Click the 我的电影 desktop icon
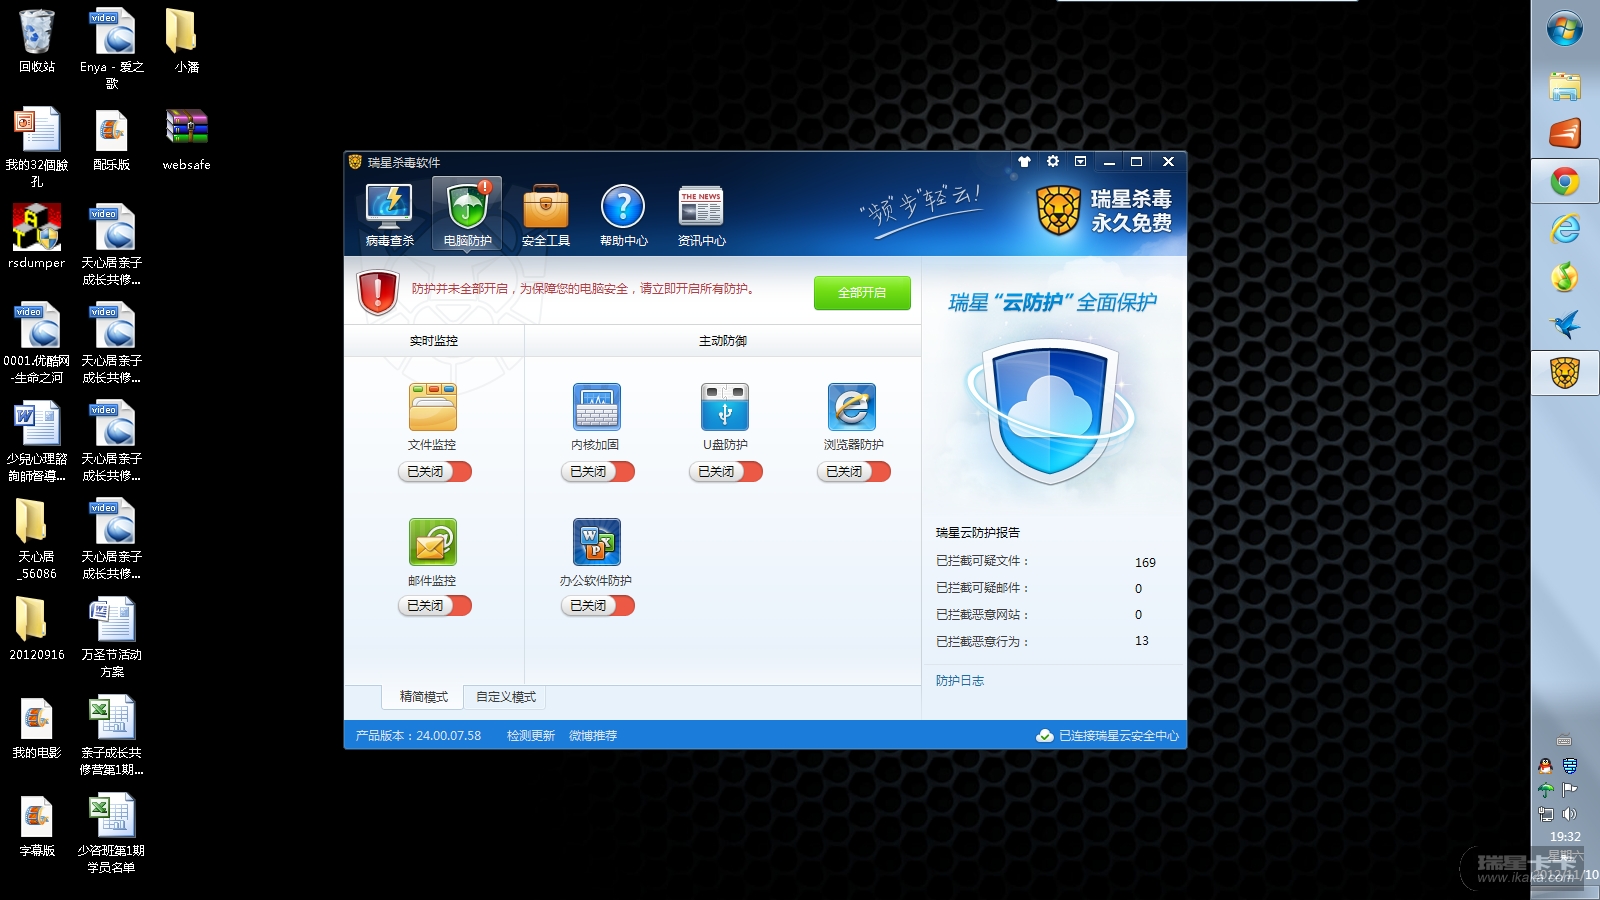 (x=37, y=727)
